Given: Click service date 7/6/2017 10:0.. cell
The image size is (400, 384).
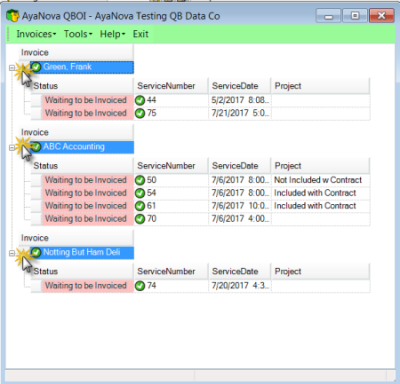Looking at the screenshot, I should coord(240,206).
